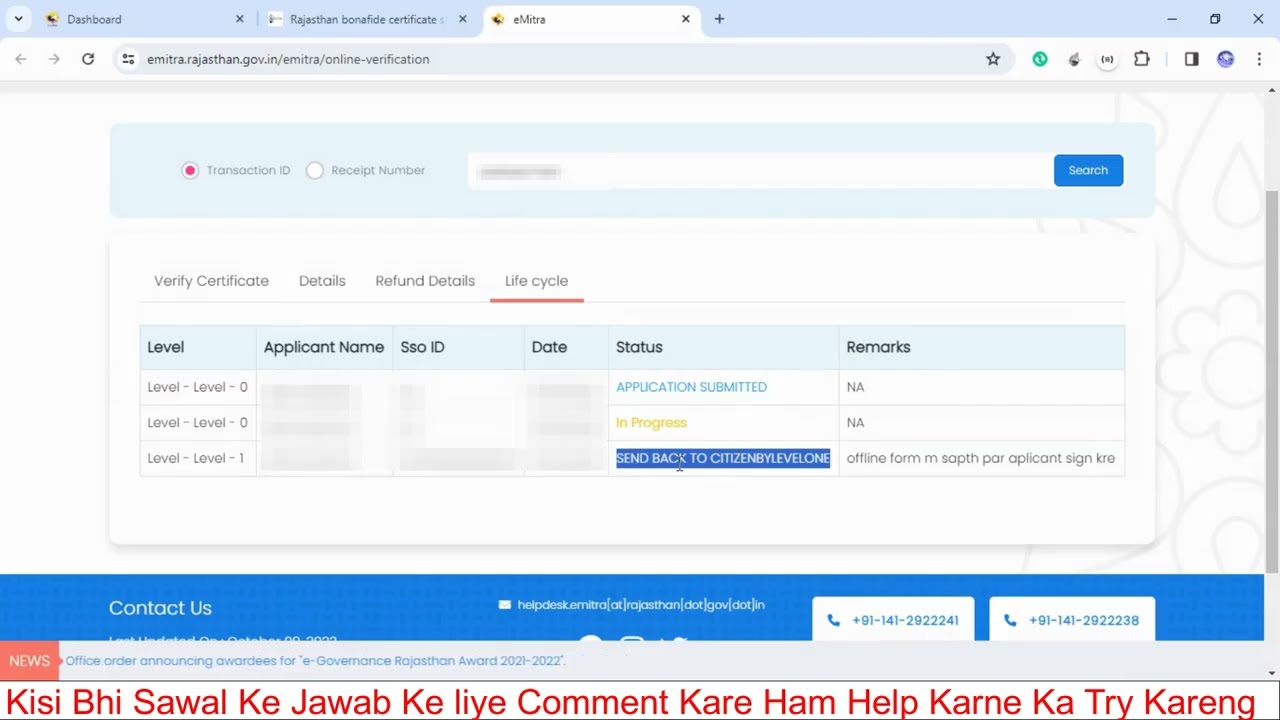Click the helpdesk email address link
The image size is (1280, 720).
[641, 605]
